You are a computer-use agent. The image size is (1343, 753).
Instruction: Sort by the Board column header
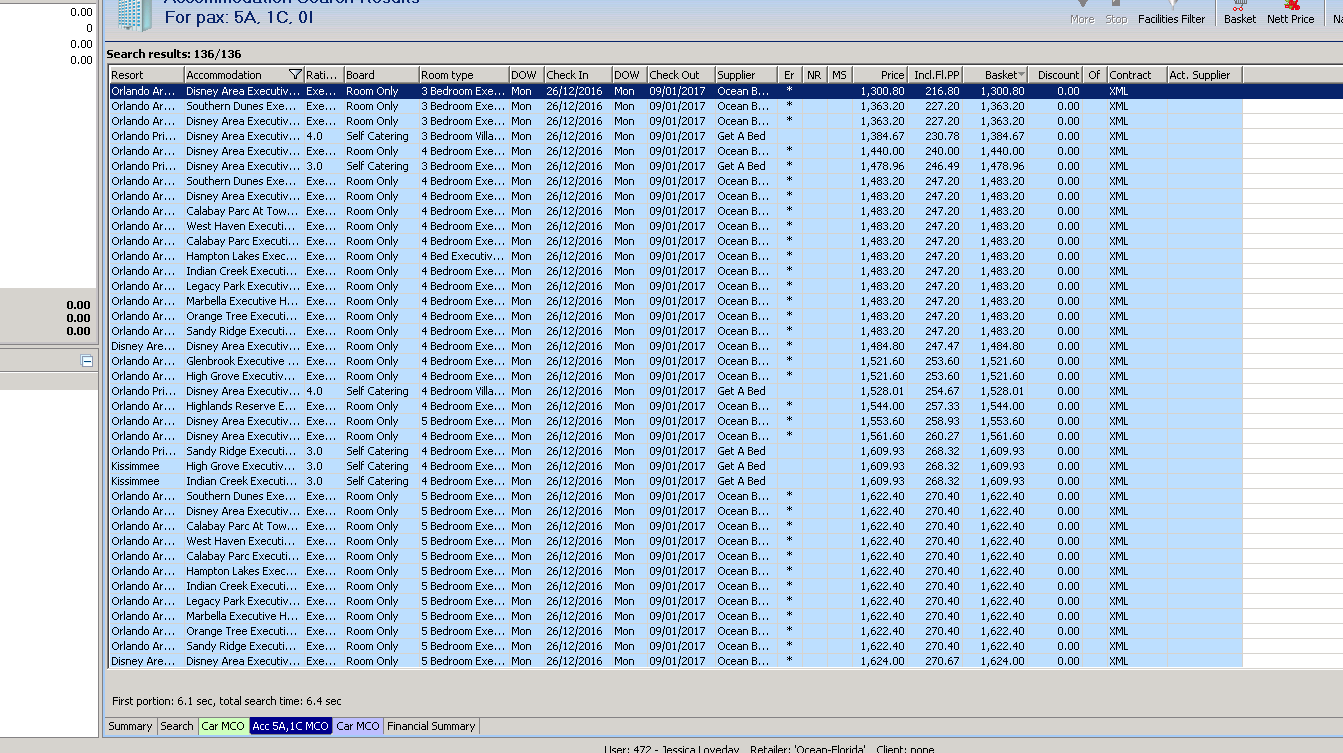point(381,75)
